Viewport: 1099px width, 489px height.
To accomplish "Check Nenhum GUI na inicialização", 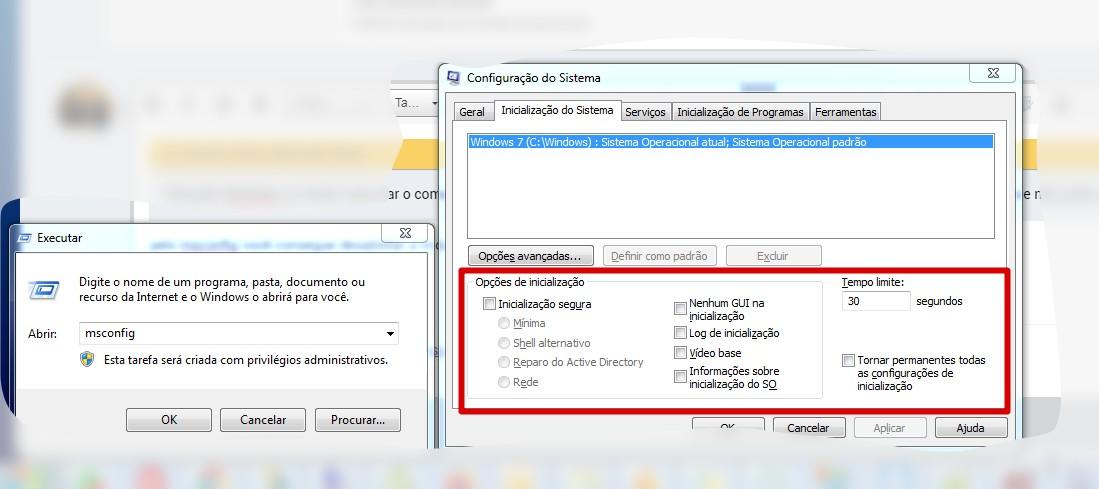I will (680, 308).
